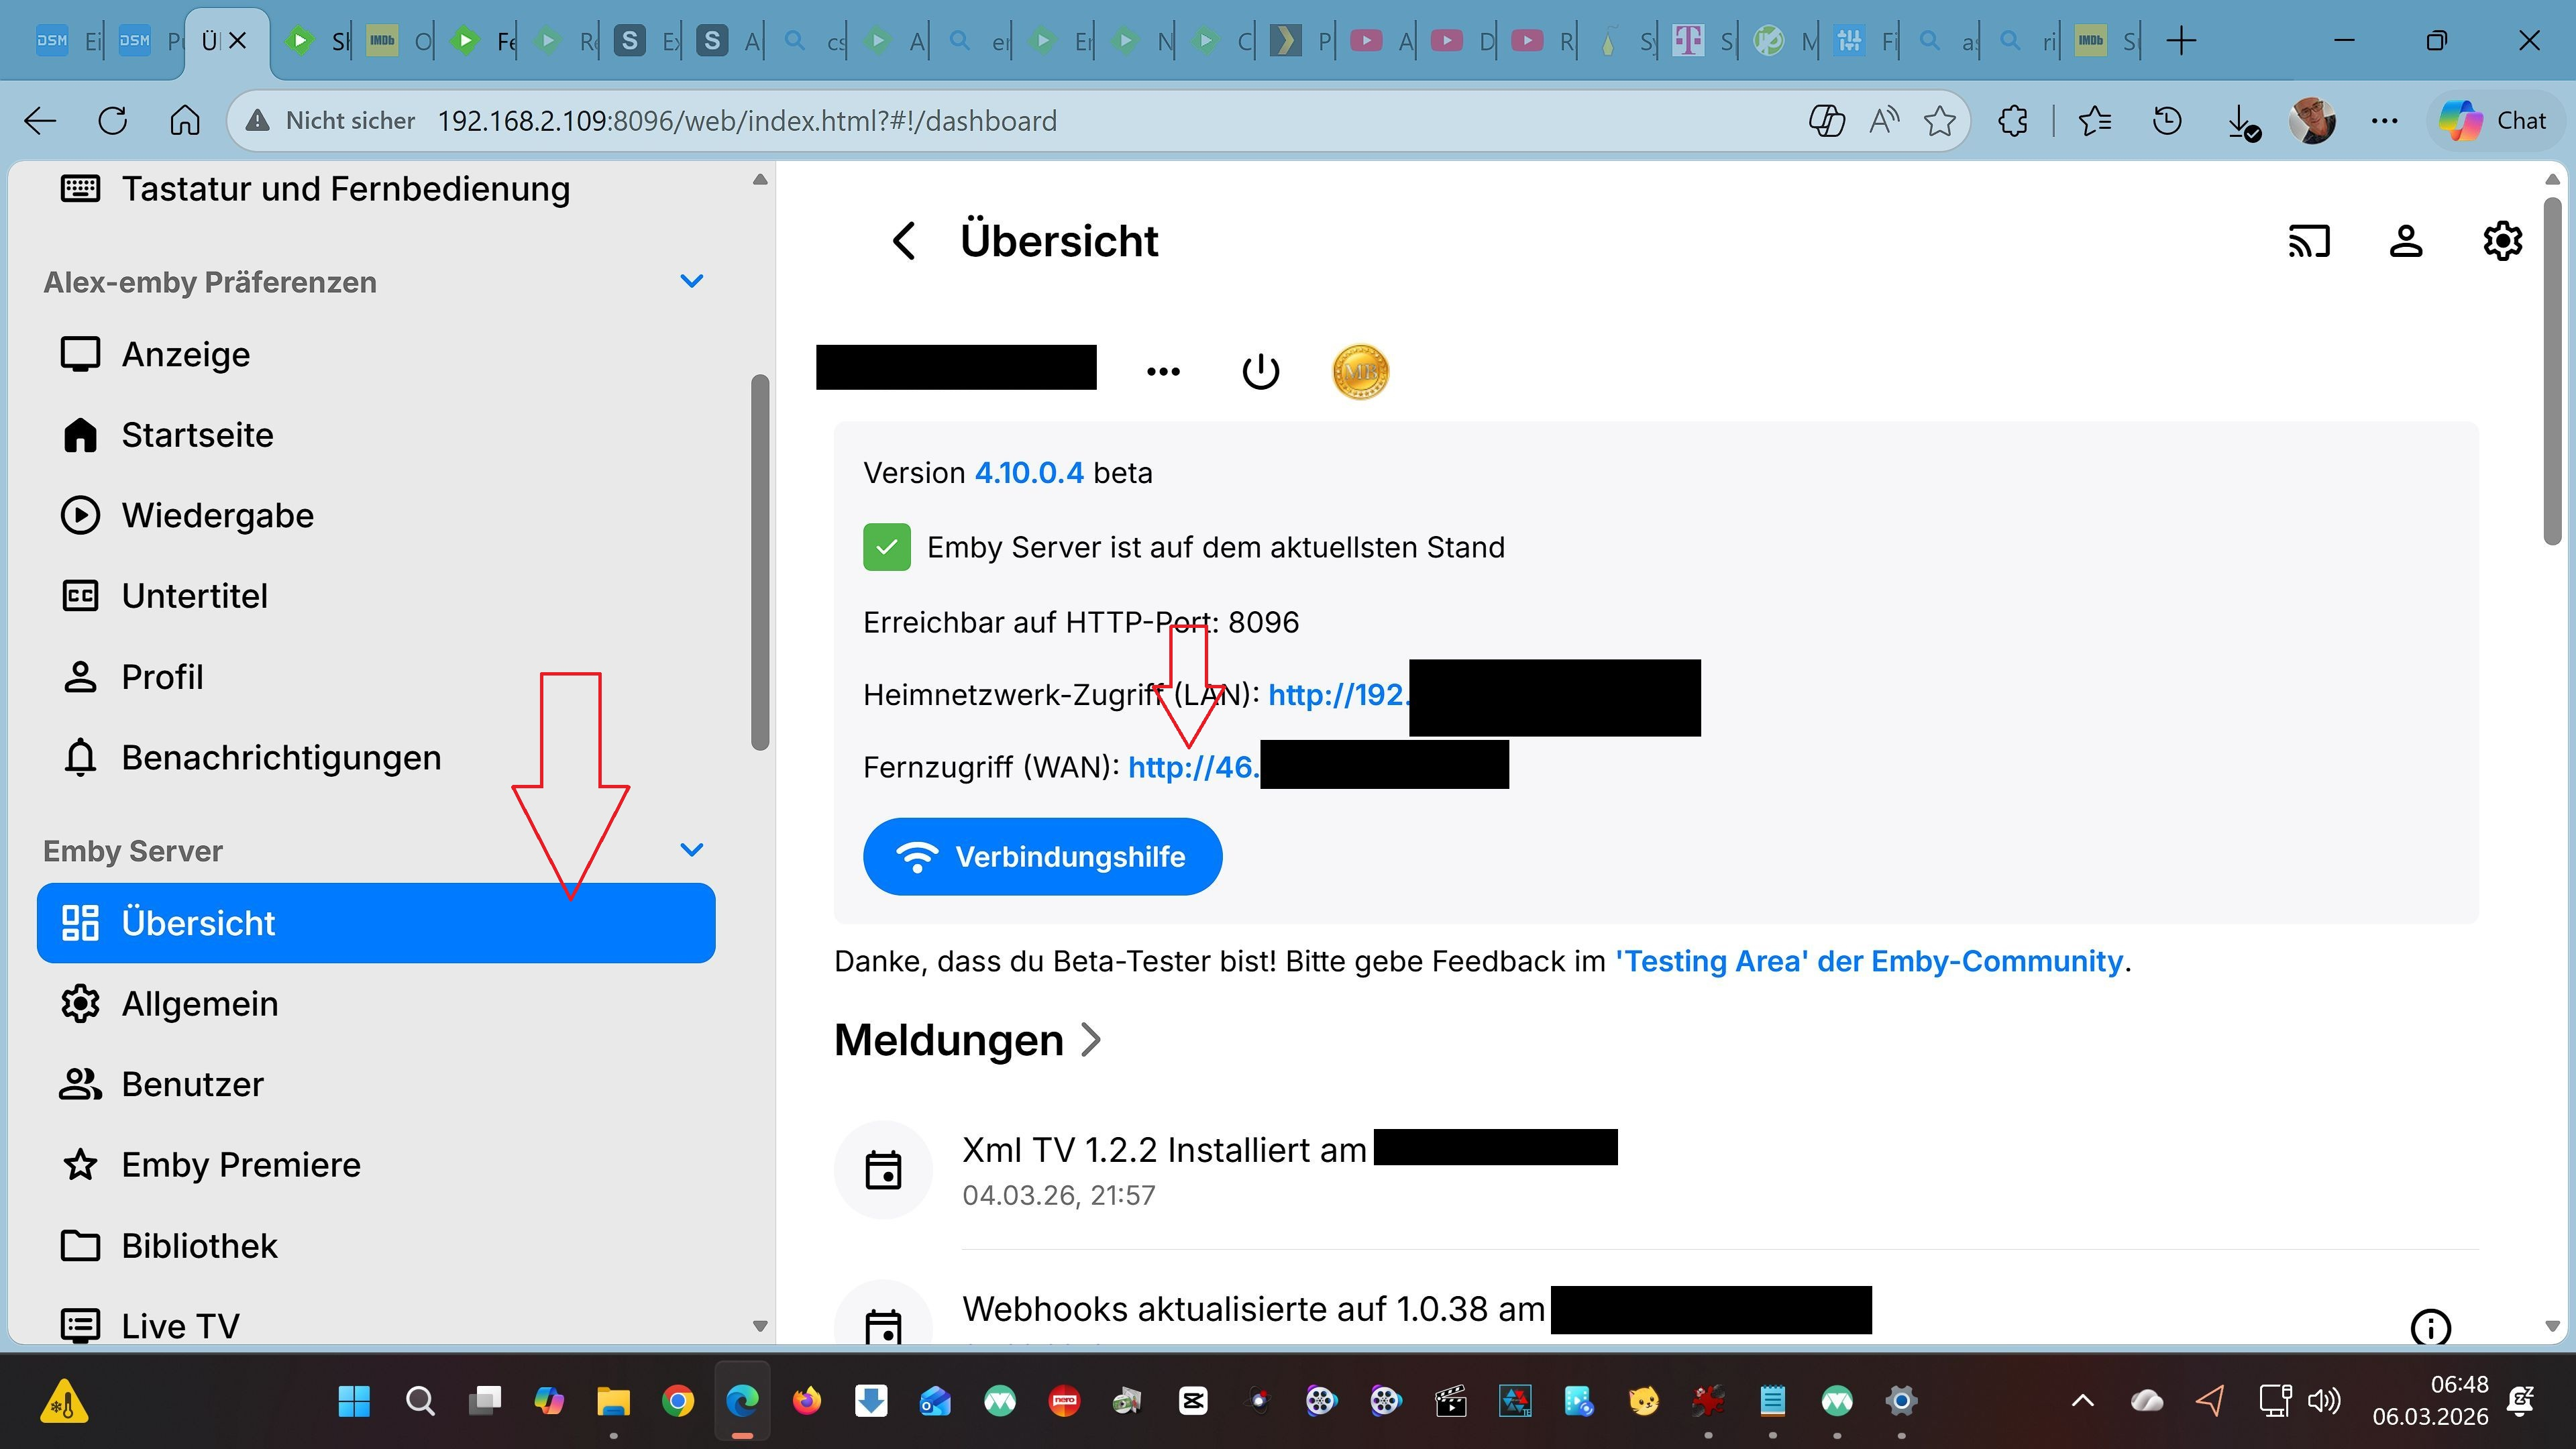Image resolution: width=2576 pixels, height=1449 pixels.
Task: Collapse the Emby Server section
Action: (x=691, y=850)
